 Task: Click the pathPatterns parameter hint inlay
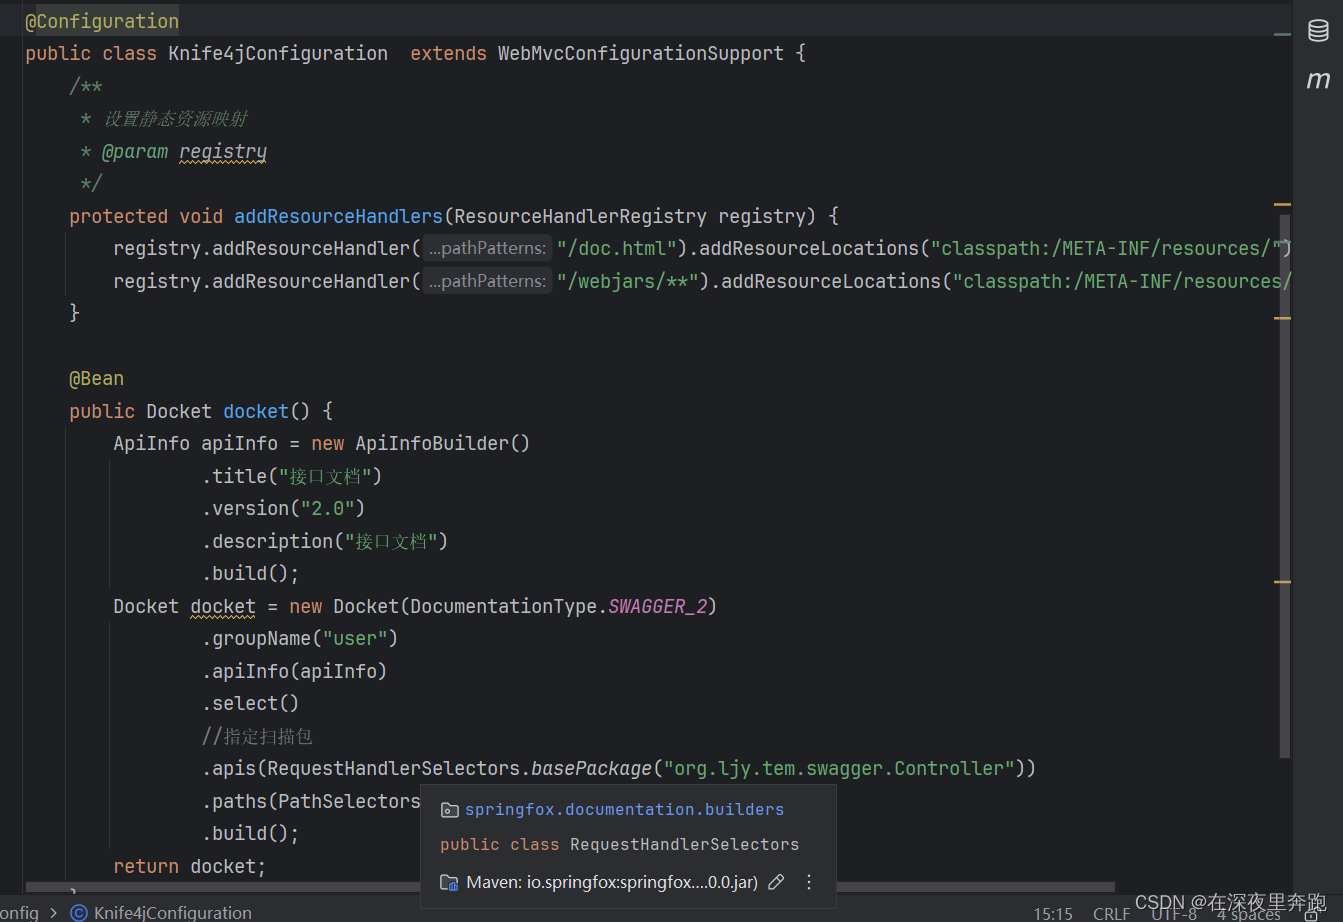pyautogui.click(x=487, y=247)
